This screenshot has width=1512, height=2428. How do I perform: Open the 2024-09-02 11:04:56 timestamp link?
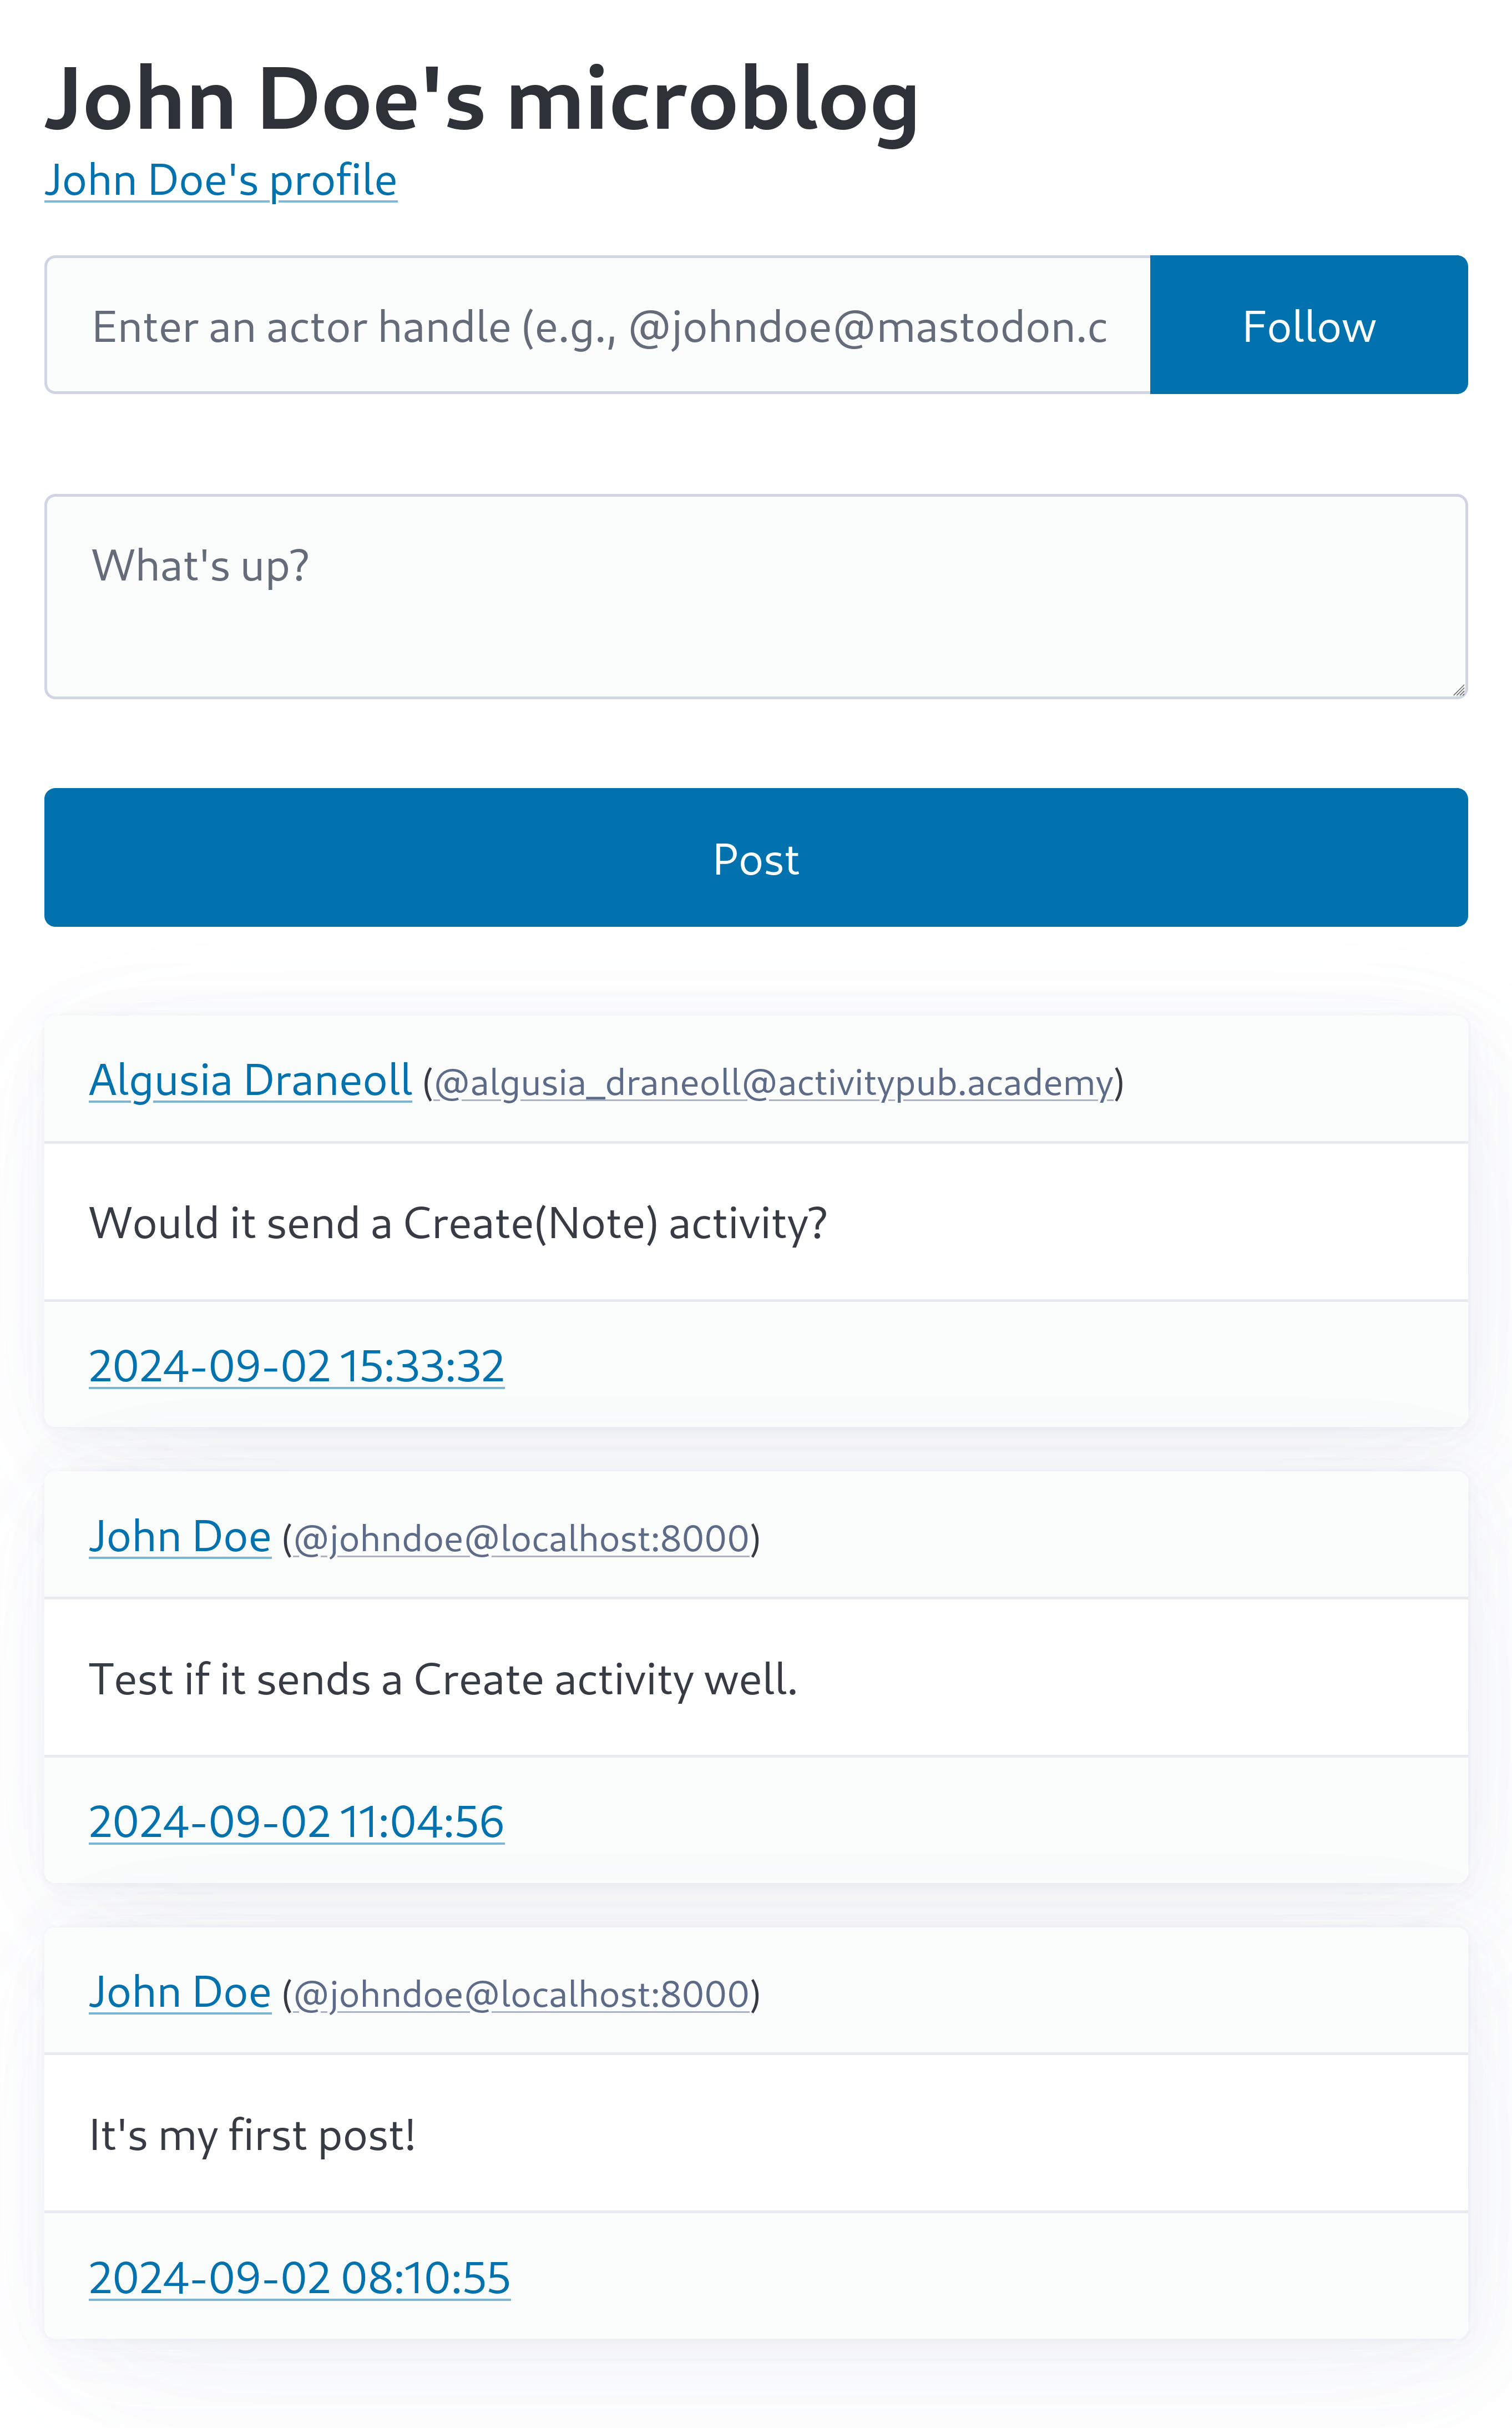[x=296, y=1822]
